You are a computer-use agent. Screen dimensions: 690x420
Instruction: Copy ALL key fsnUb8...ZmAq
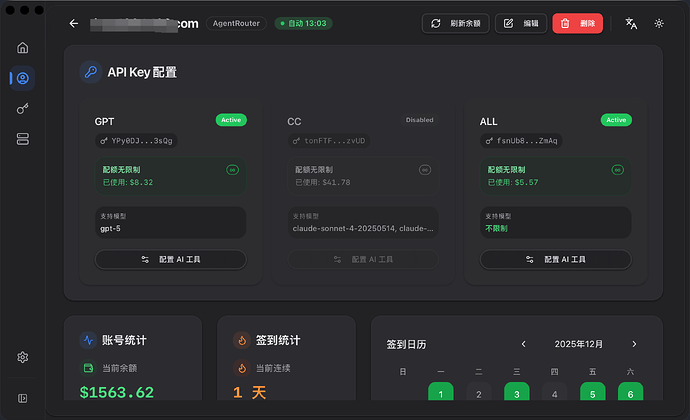coord(521,141)
